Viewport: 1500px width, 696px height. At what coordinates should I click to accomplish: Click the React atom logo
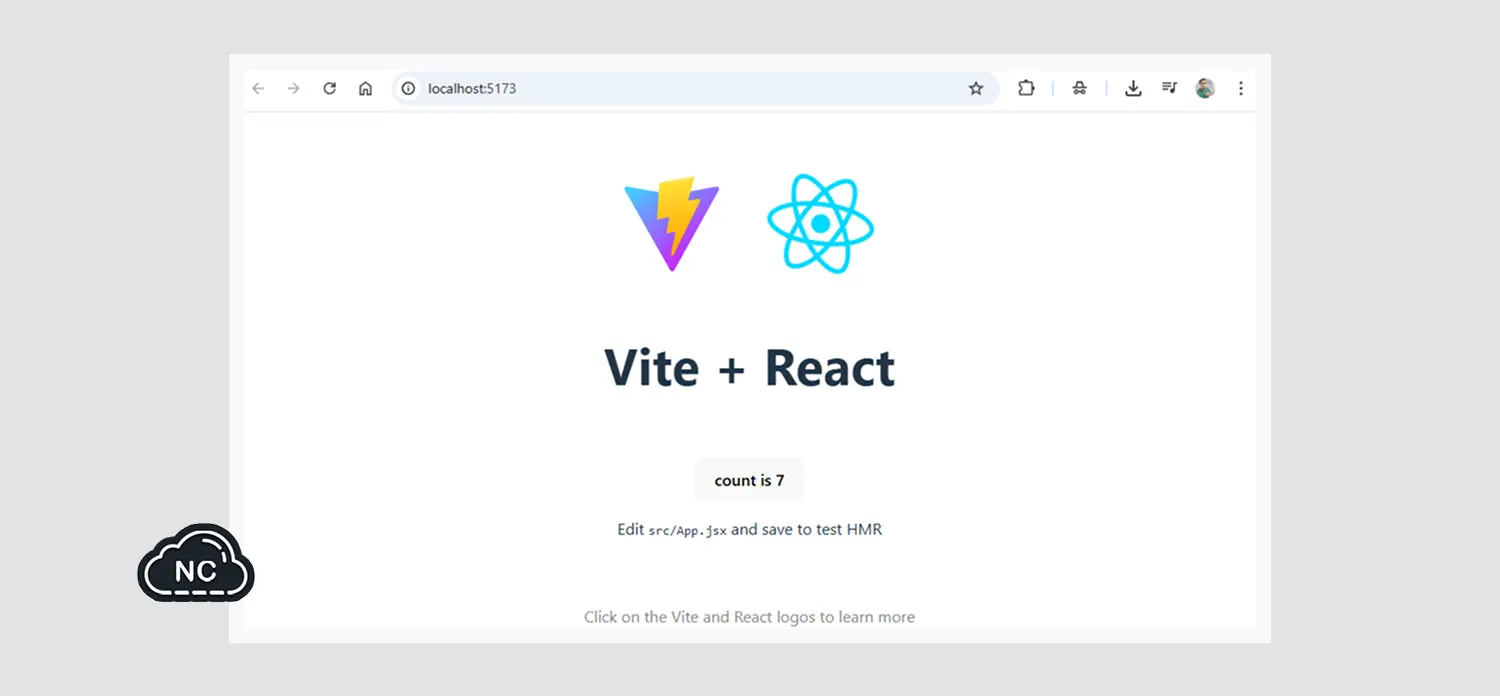820,224
